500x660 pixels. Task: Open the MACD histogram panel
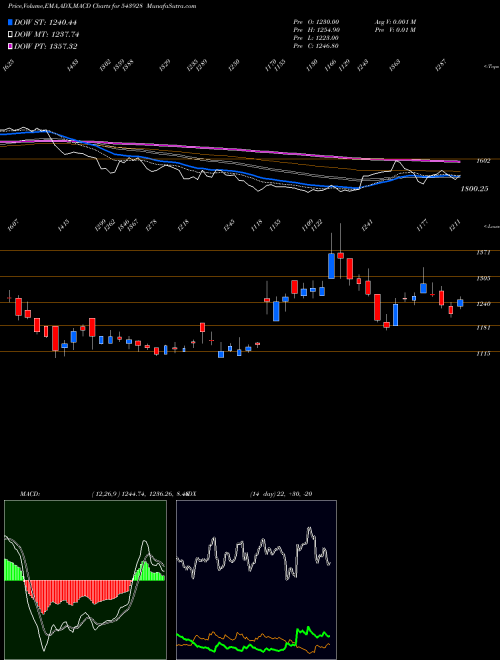click(85, 580)
